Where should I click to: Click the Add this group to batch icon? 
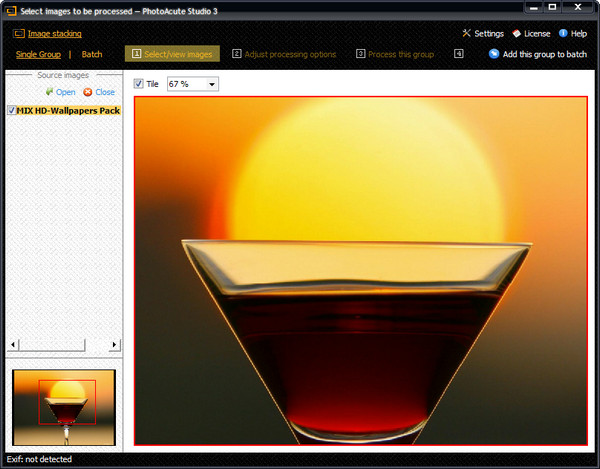pos(494,54)
